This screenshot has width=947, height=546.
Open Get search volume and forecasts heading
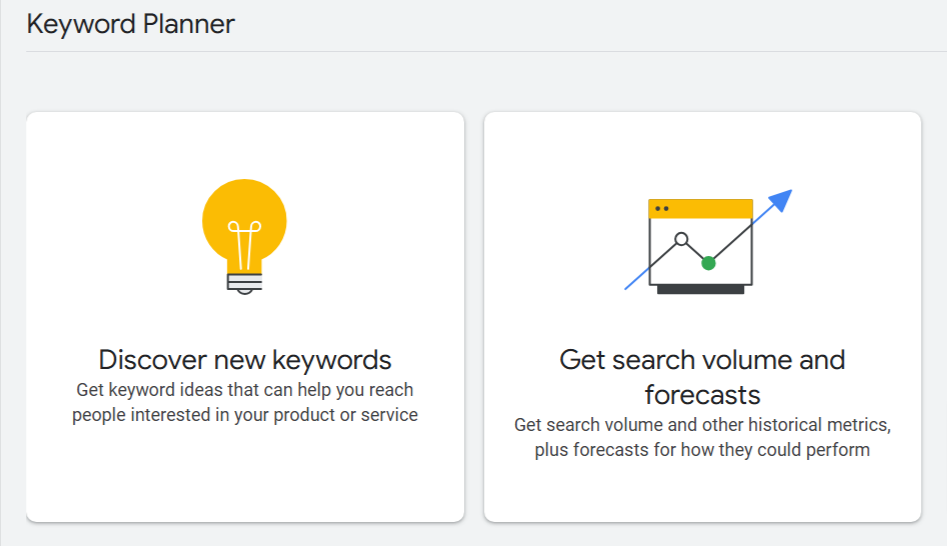(x=702, y=377)
